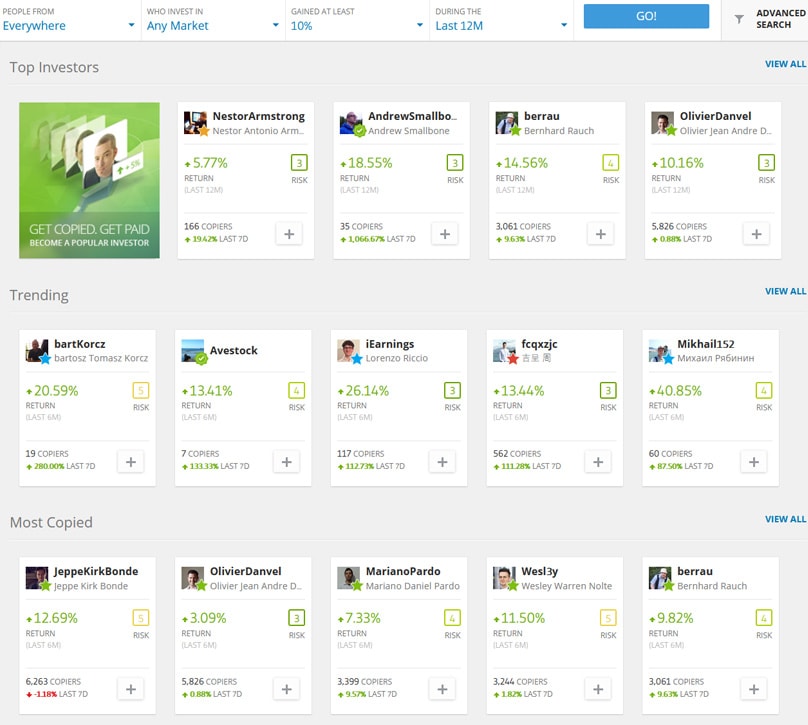Open AndrewSmallbone's avatar picture
This screenshot has width=808, height=725.
pos(351,123)
